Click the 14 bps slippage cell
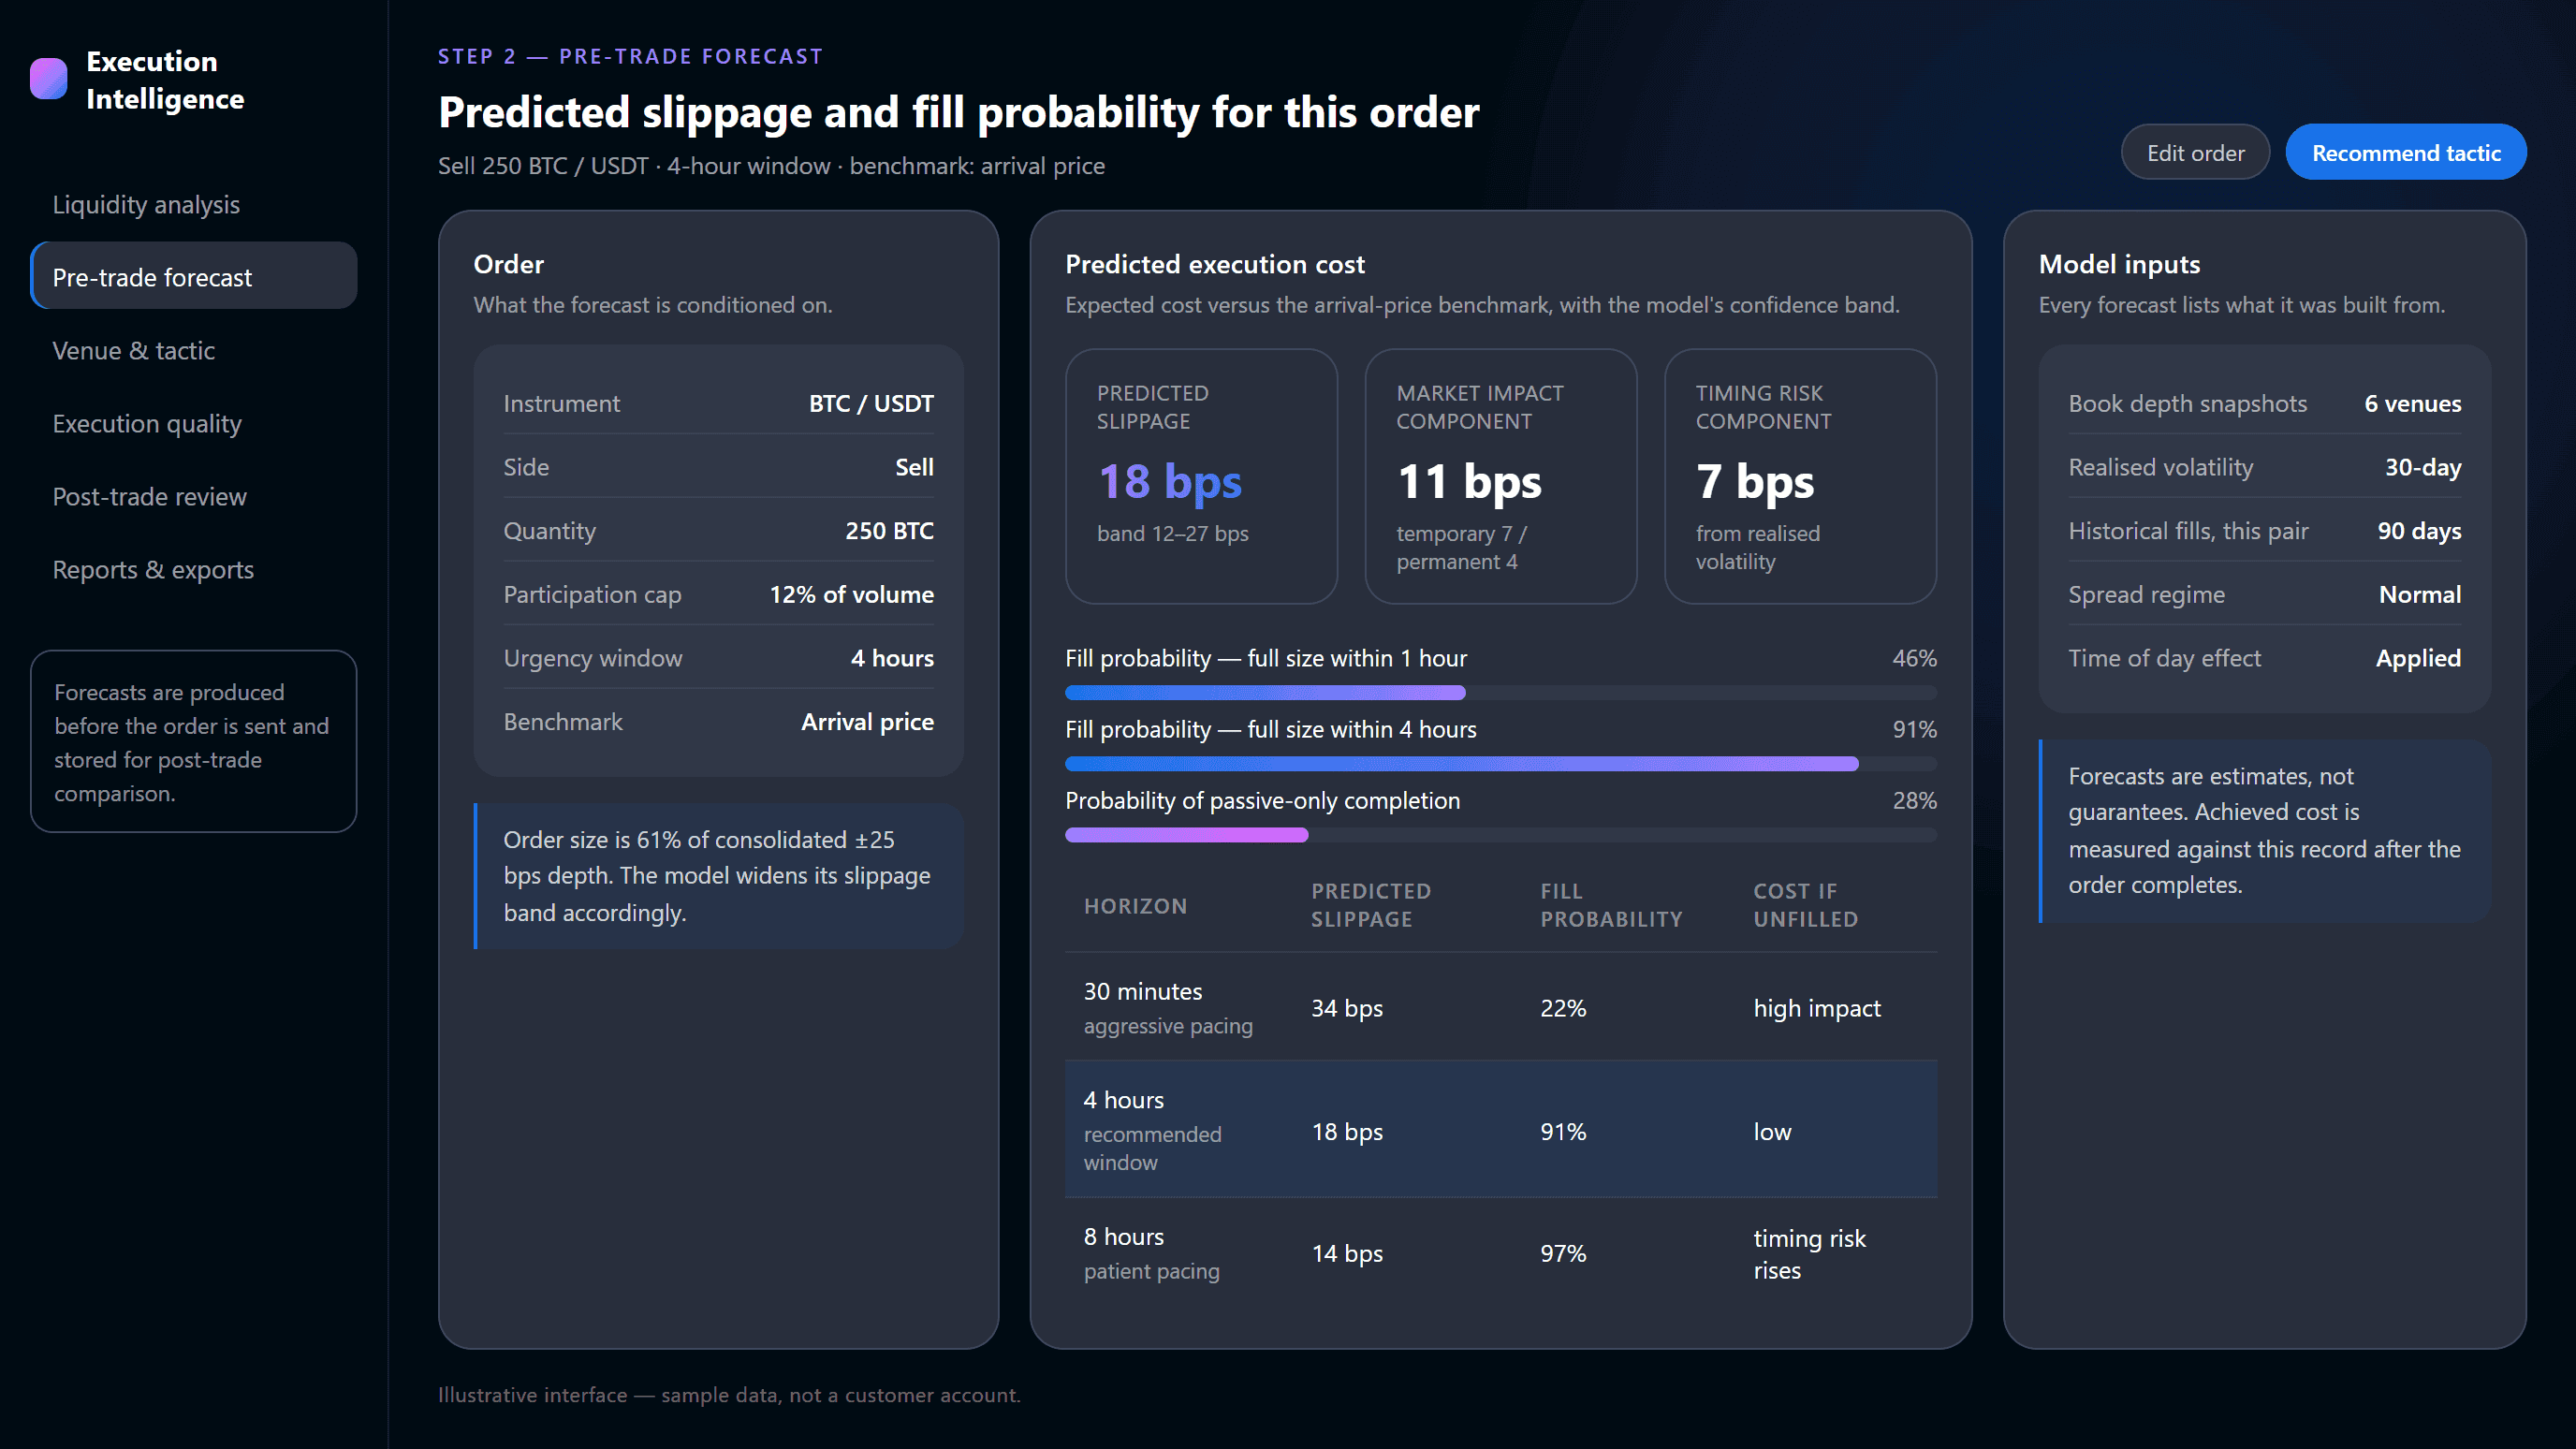 click(1347, 1253)
